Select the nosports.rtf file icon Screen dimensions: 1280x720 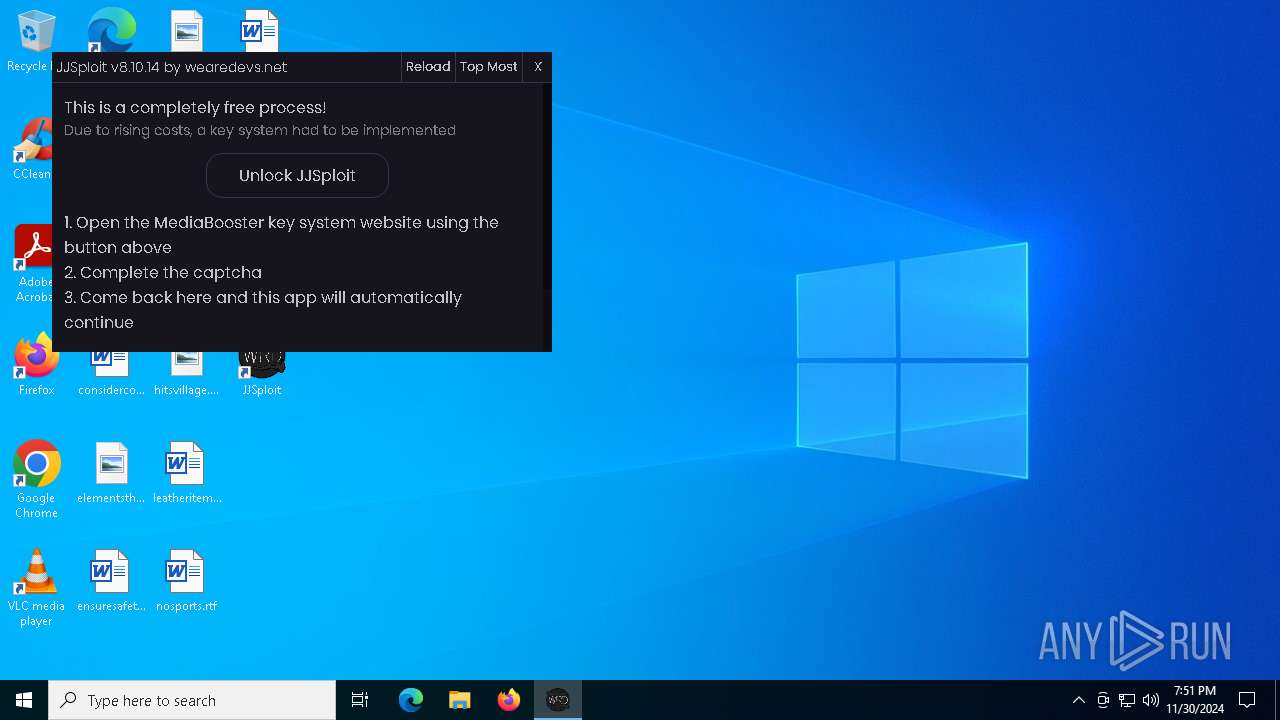(186, 581)
